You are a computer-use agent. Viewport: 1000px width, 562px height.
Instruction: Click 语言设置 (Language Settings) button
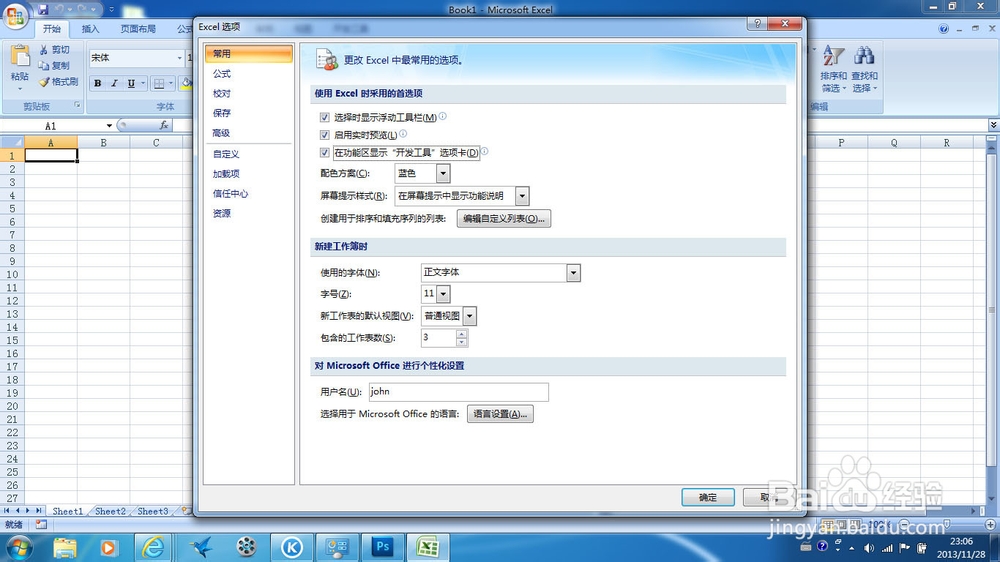(500, 414)
